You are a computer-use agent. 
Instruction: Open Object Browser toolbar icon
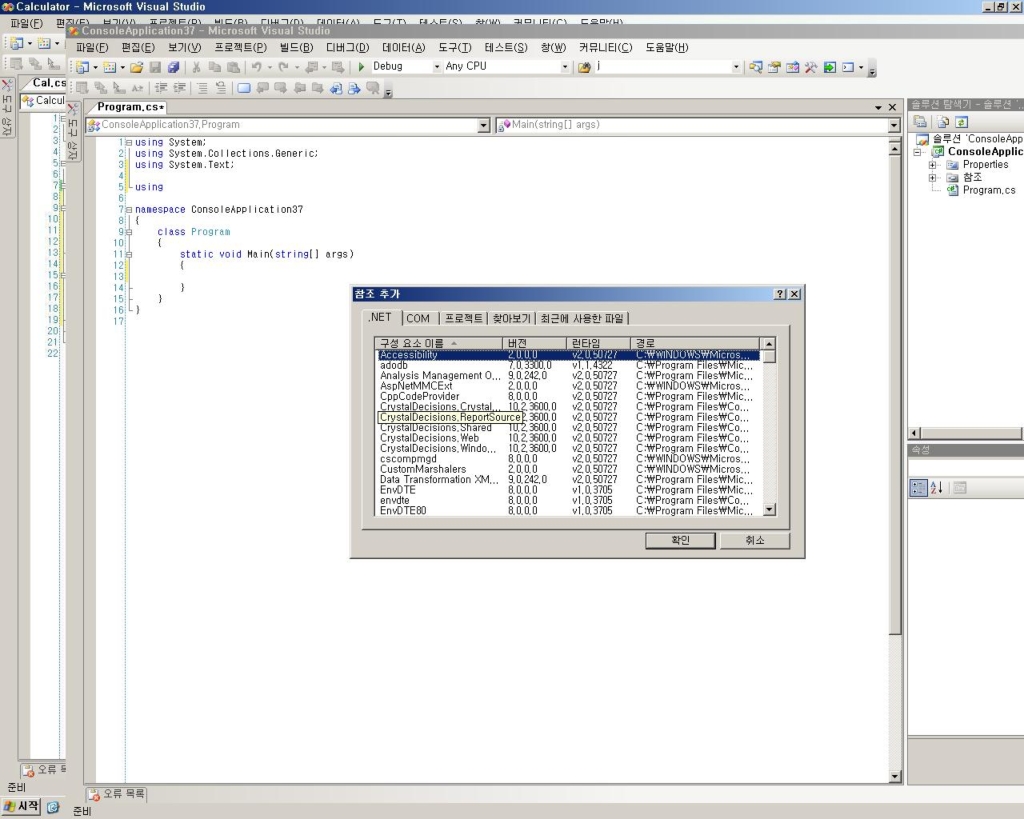792,67
